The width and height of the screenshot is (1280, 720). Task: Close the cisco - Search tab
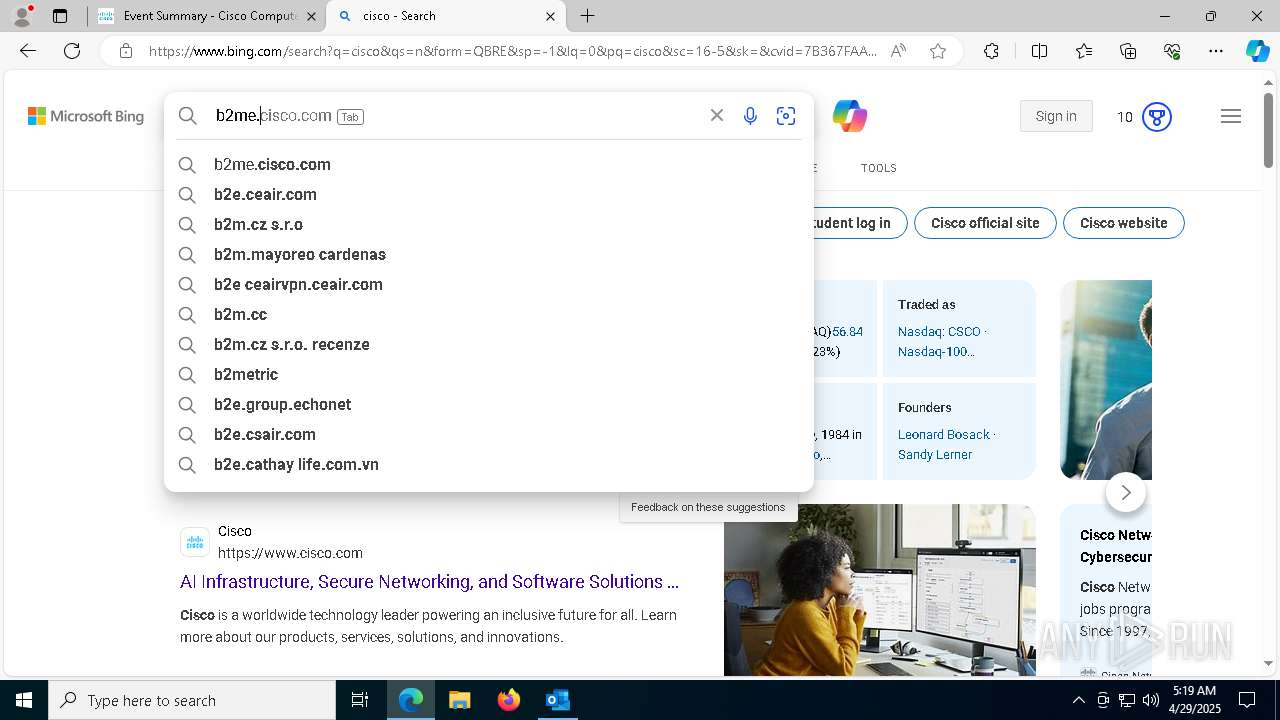[550, 16]
